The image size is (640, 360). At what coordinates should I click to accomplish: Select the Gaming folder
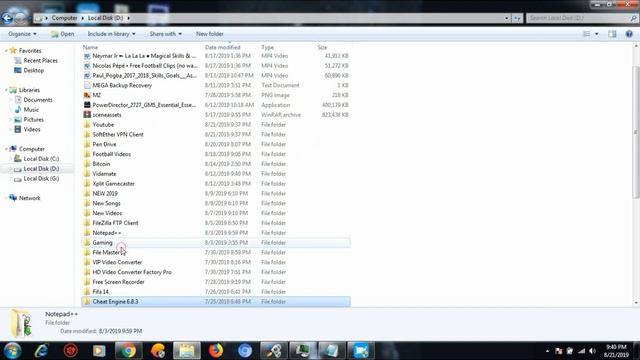pyautogui.click(x=102, y=242)
